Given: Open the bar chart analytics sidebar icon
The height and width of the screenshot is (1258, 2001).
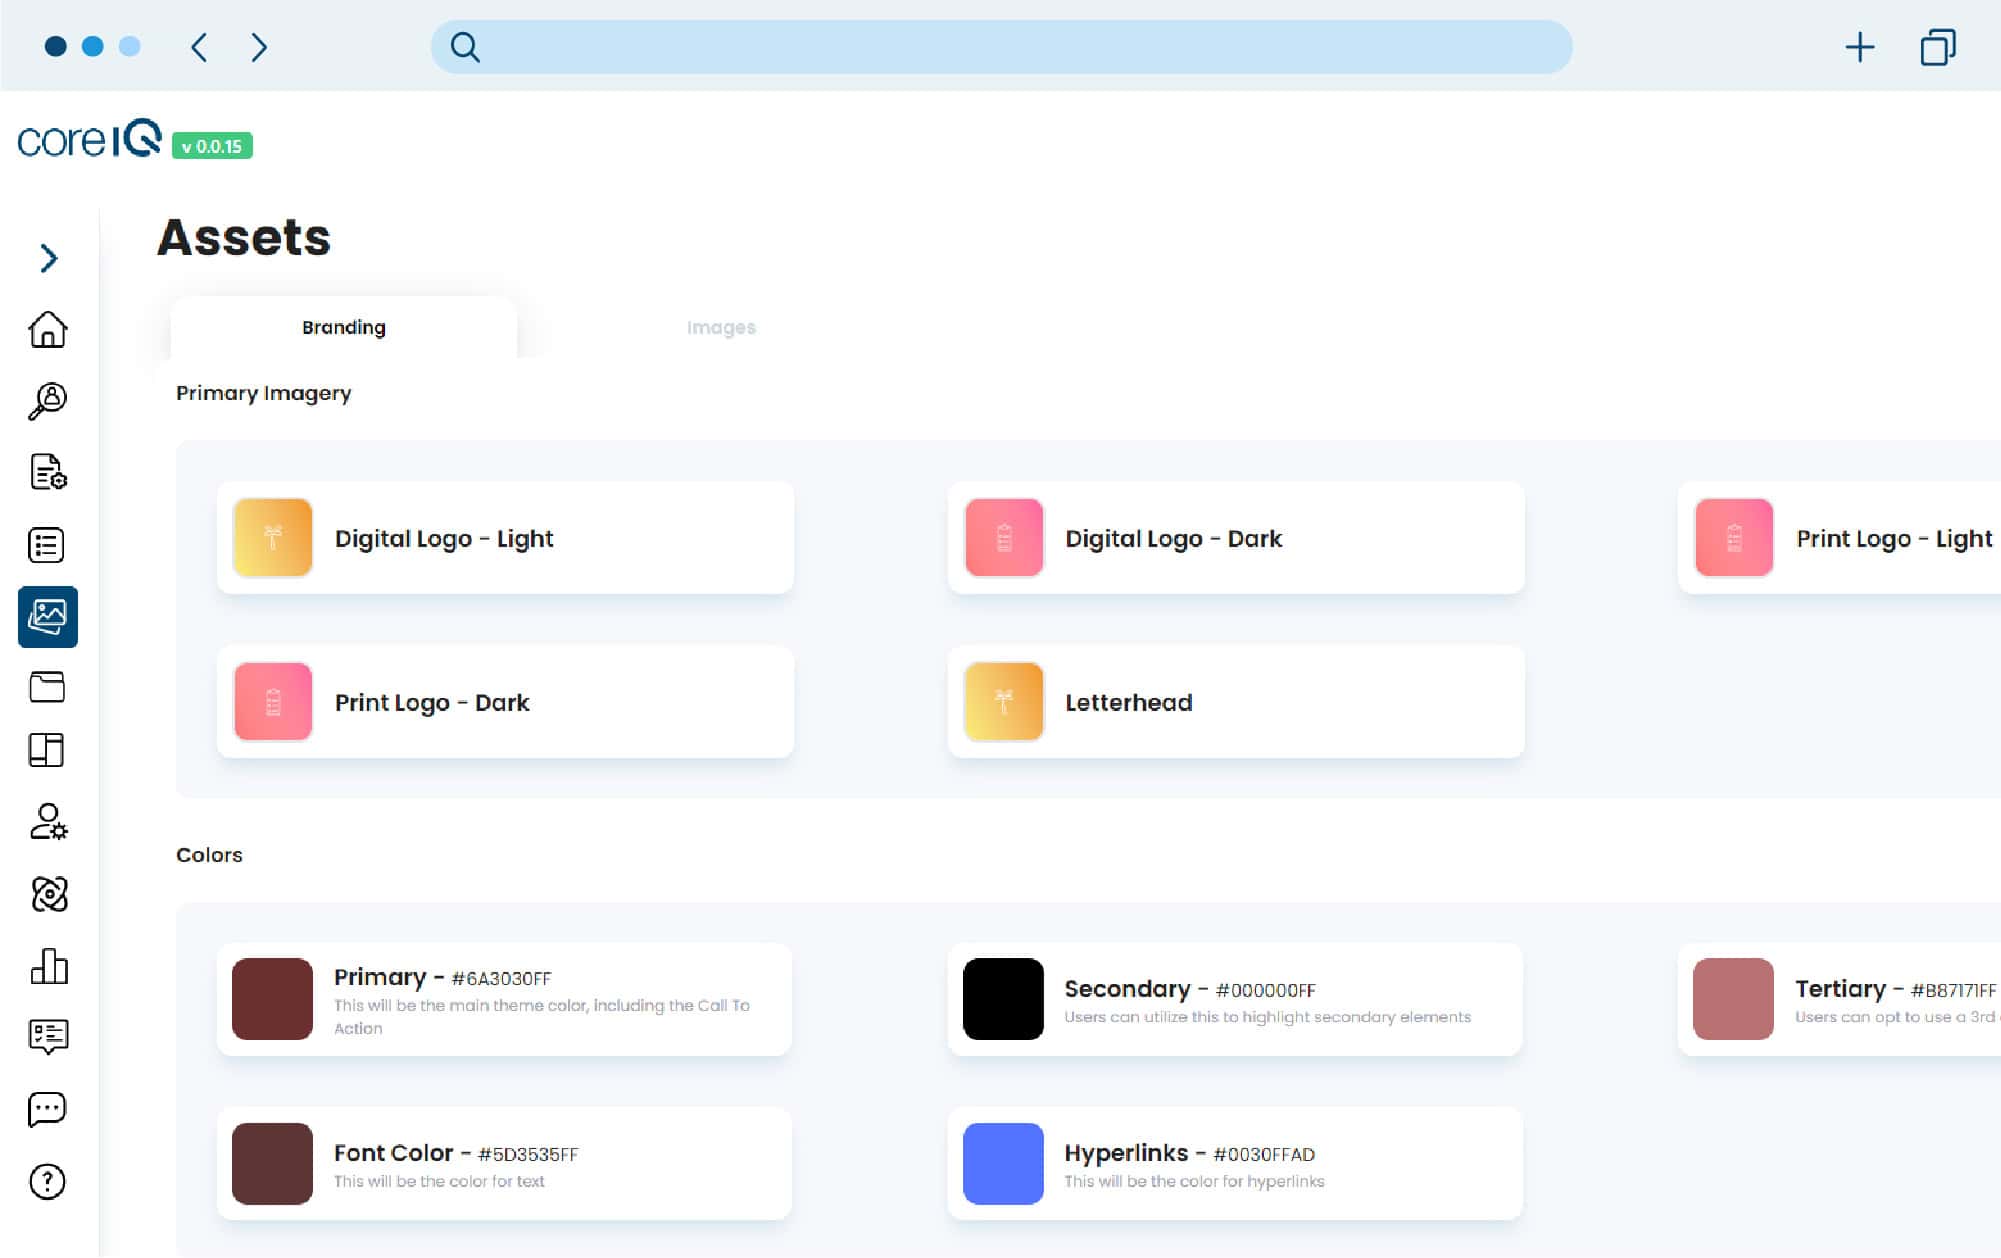Looking at the screenshot, I should pos(48,966).
